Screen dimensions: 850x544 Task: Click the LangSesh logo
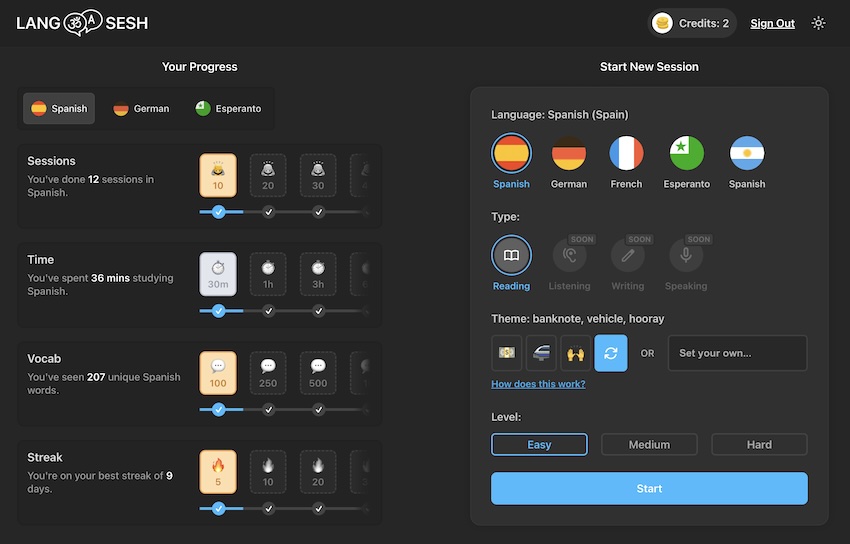pos(82,23)
